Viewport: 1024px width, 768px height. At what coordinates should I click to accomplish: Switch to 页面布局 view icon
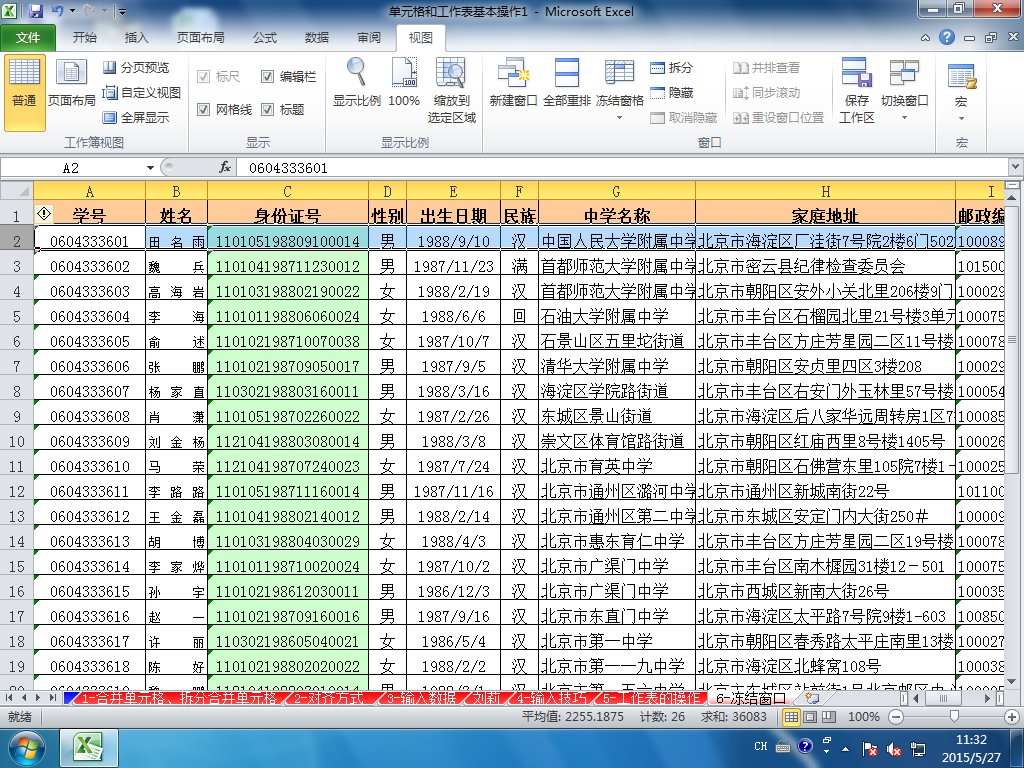[71, 72]
